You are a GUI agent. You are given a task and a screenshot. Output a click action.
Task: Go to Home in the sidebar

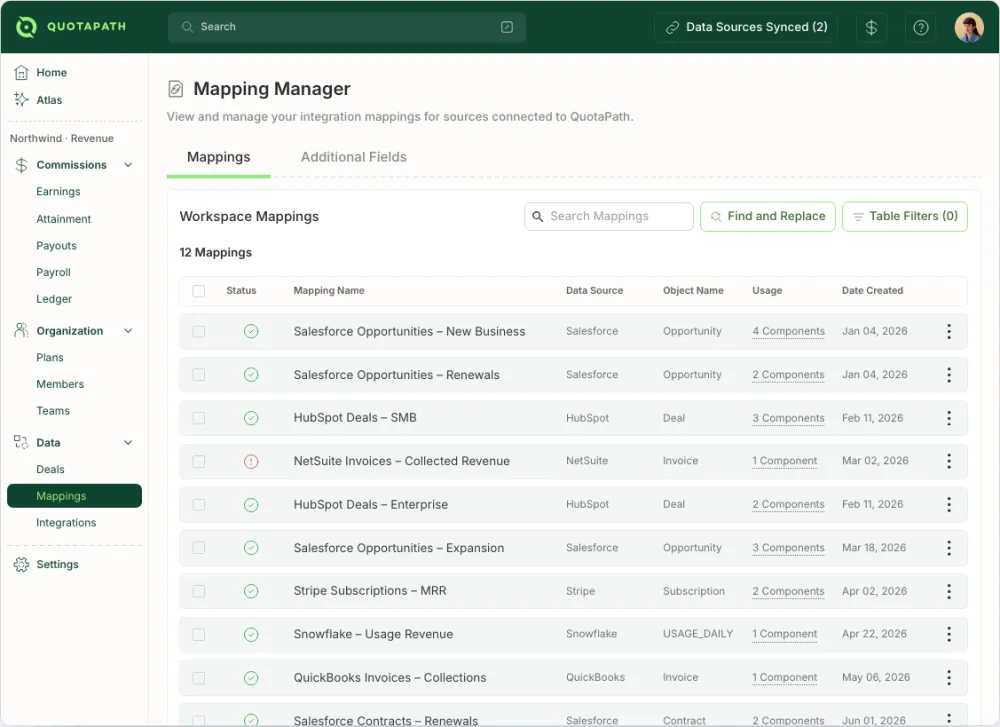pos(40,73)
